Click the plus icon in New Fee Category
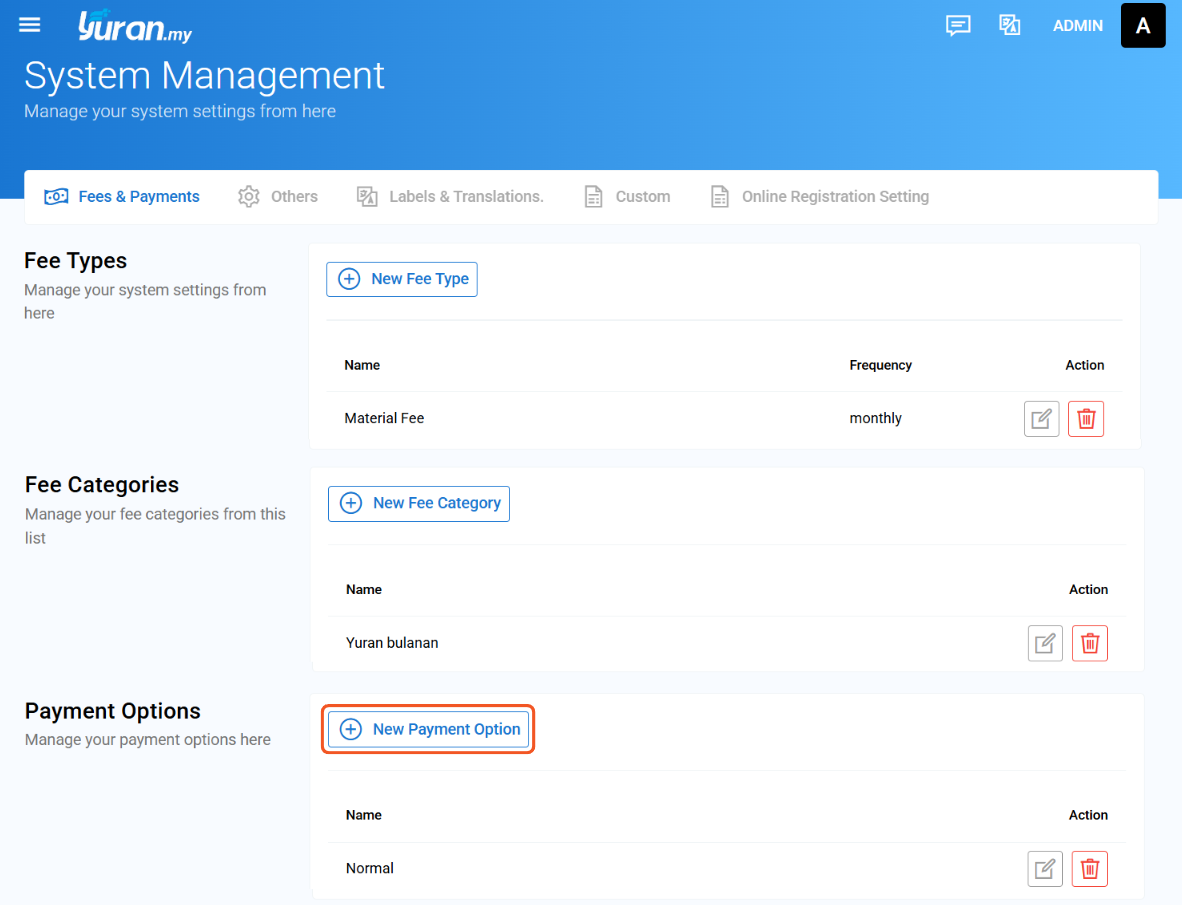 coord(351,503)
